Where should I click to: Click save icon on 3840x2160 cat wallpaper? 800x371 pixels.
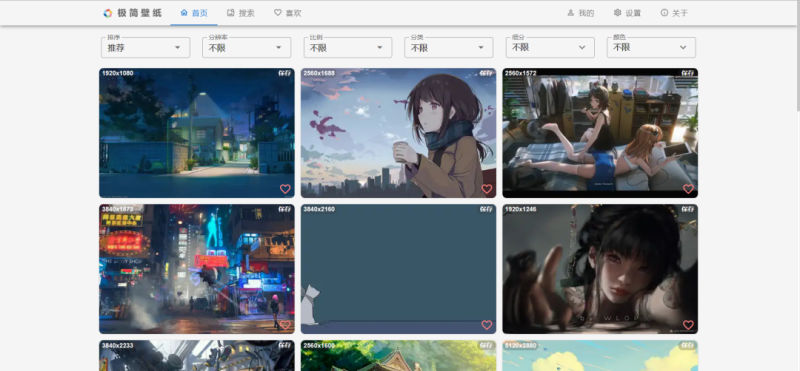[486, 209]
